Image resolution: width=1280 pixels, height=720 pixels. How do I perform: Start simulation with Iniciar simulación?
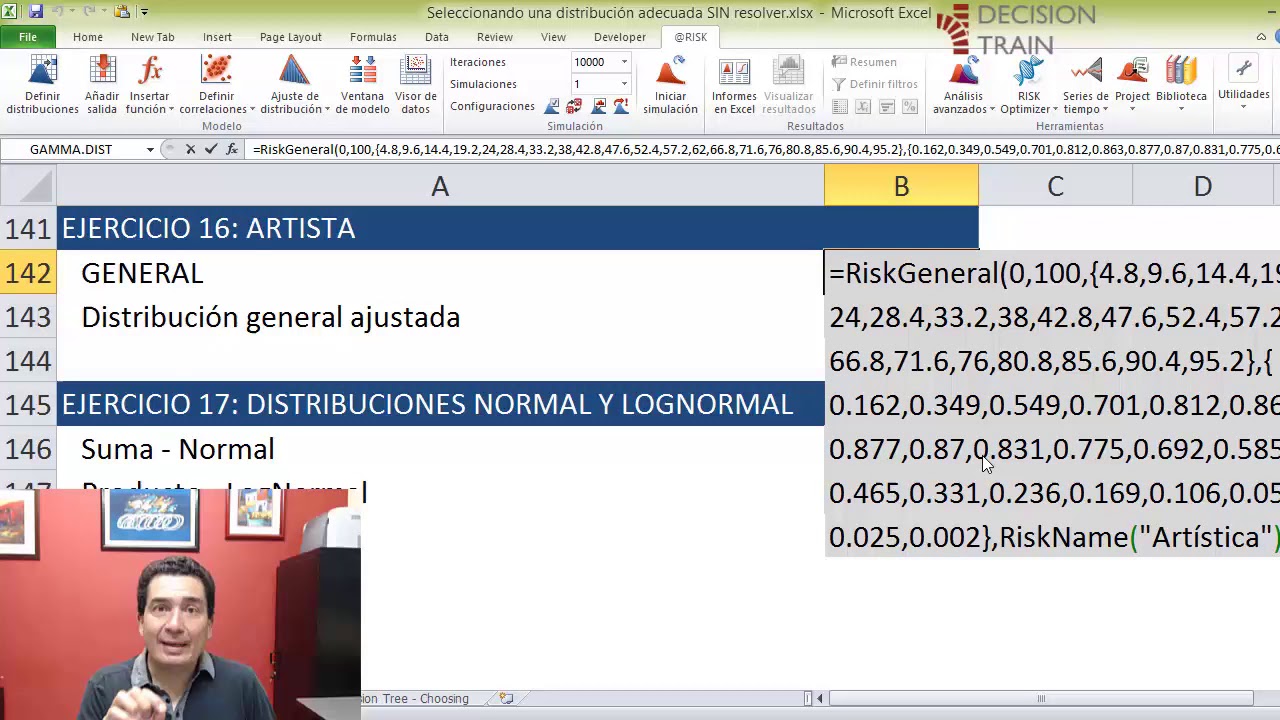670,85
